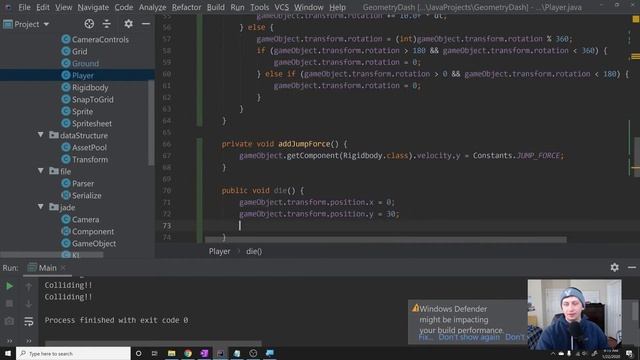Open the Build menu

click(216, 7)
